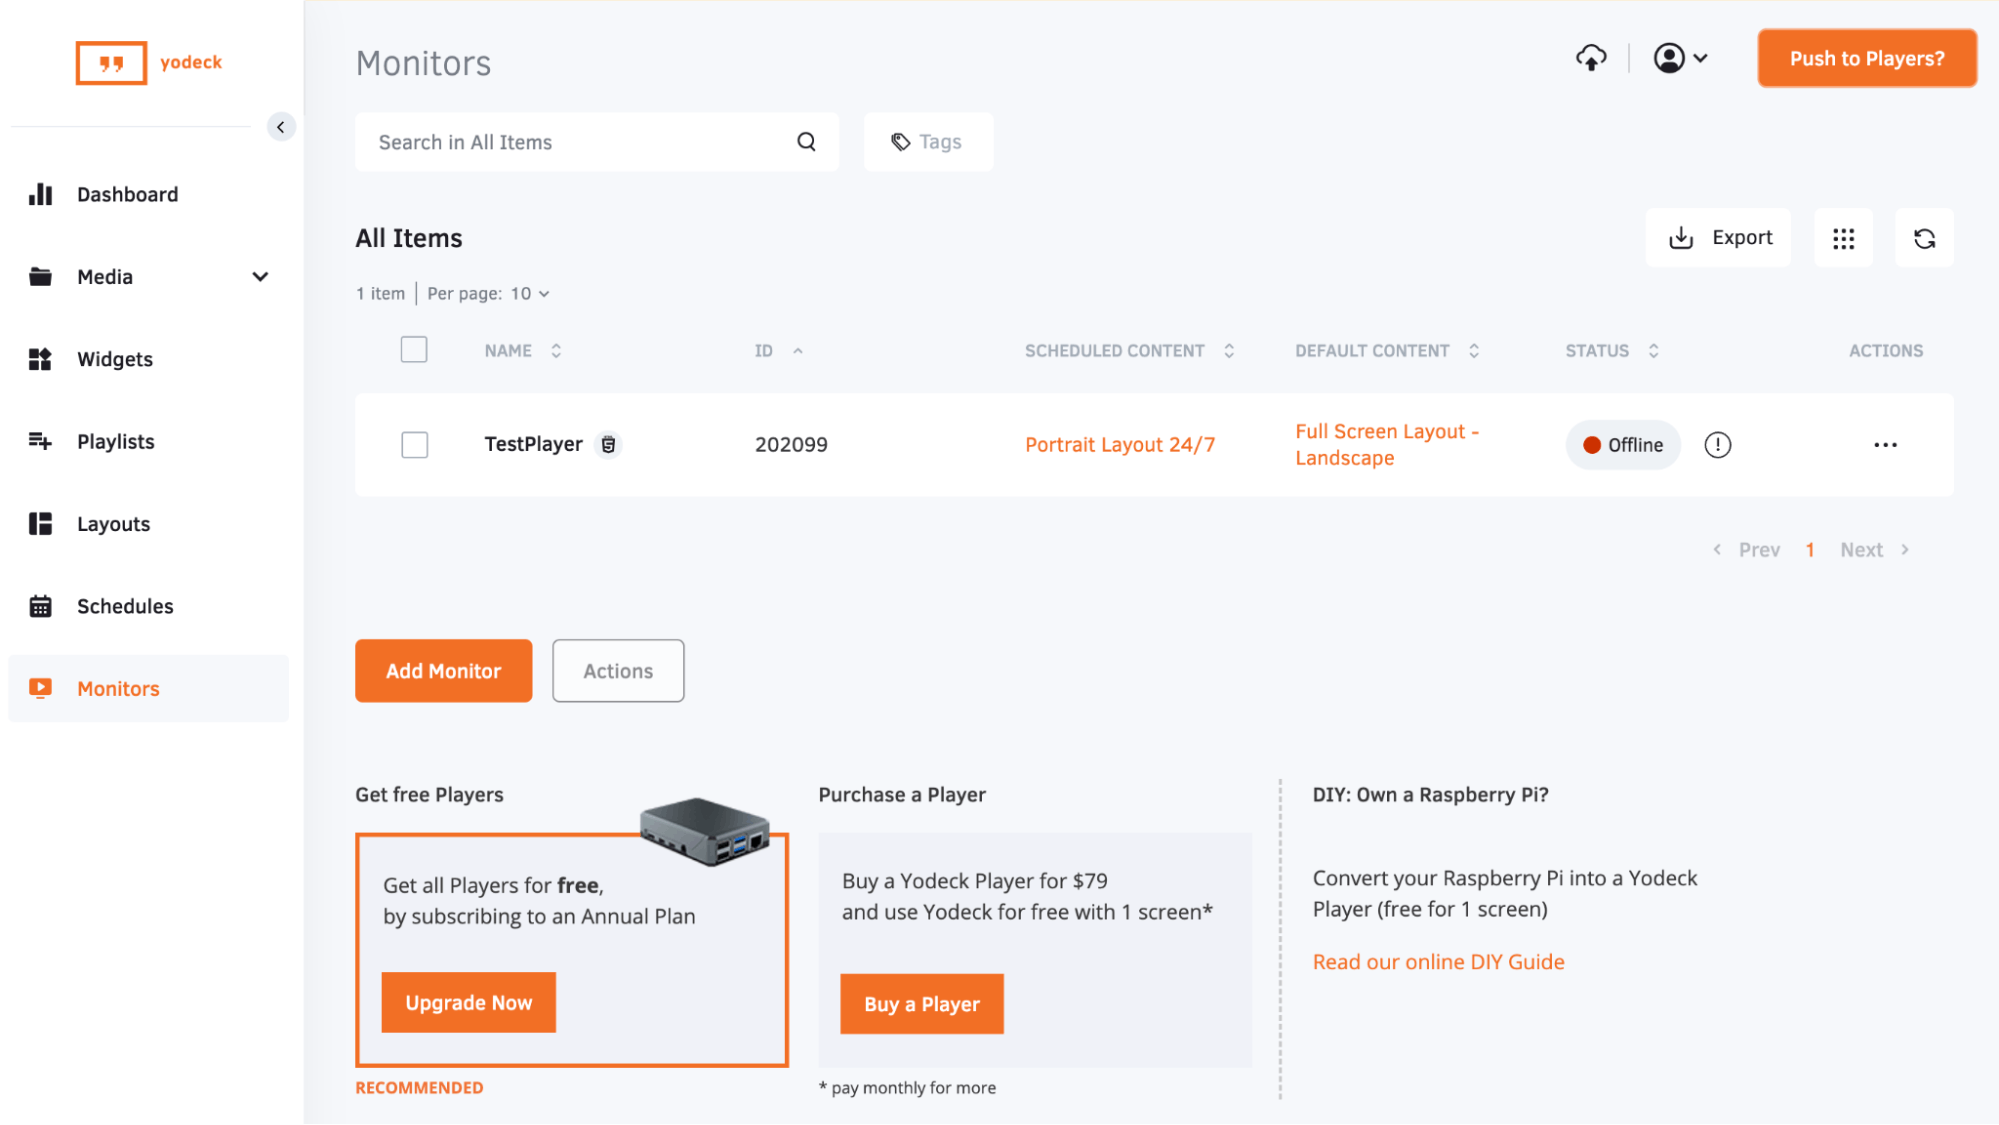The height and width of the screenshot is (1125, 1999).
Task: Open Full Screen Layout - Landscape link
Action: tap(1386, 445)
